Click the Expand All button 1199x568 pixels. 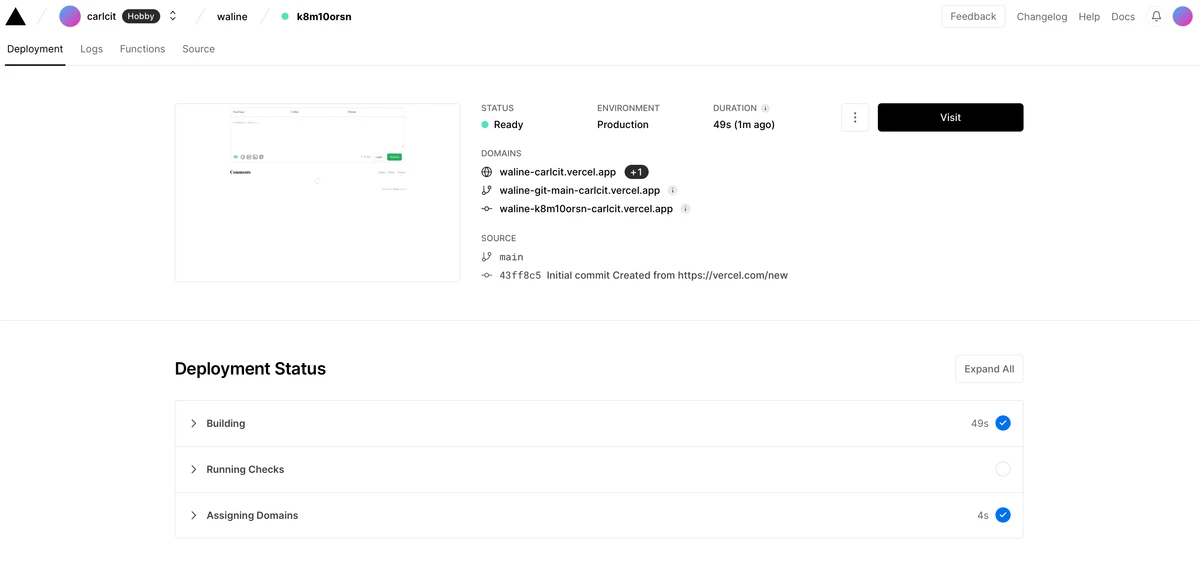[x=989, y=368]
